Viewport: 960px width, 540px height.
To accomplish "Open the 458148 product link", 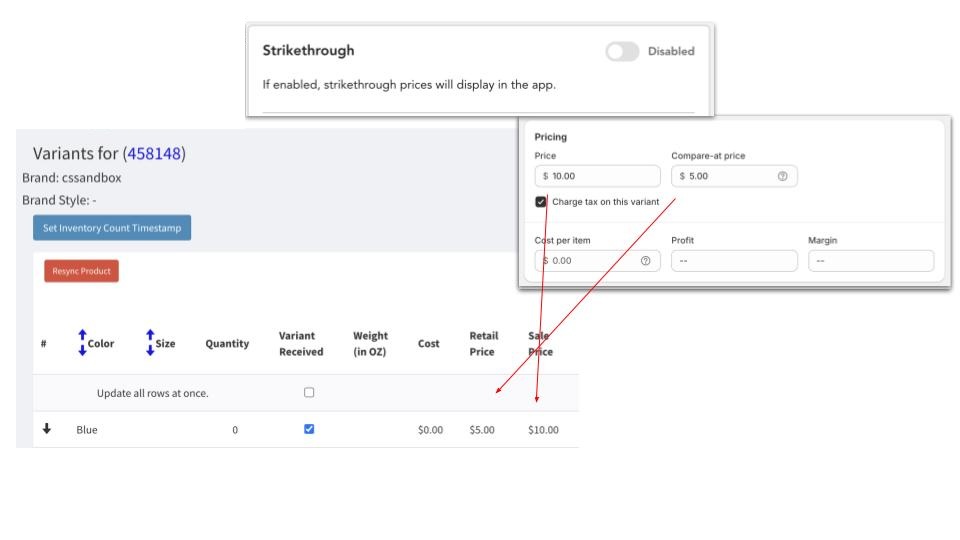I will pyautogui.click(x=154, y=154).
